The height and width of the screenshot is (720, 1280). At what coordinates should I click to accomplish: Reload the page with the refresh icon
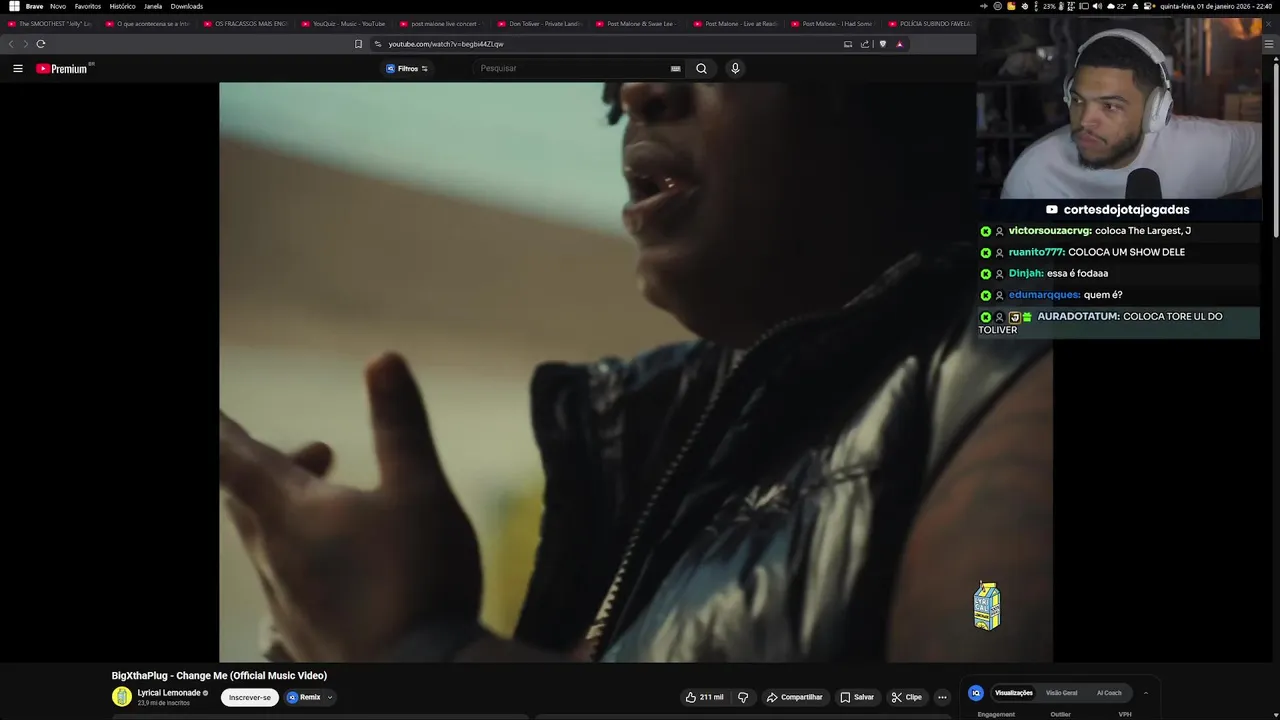[x=41, y=44]
